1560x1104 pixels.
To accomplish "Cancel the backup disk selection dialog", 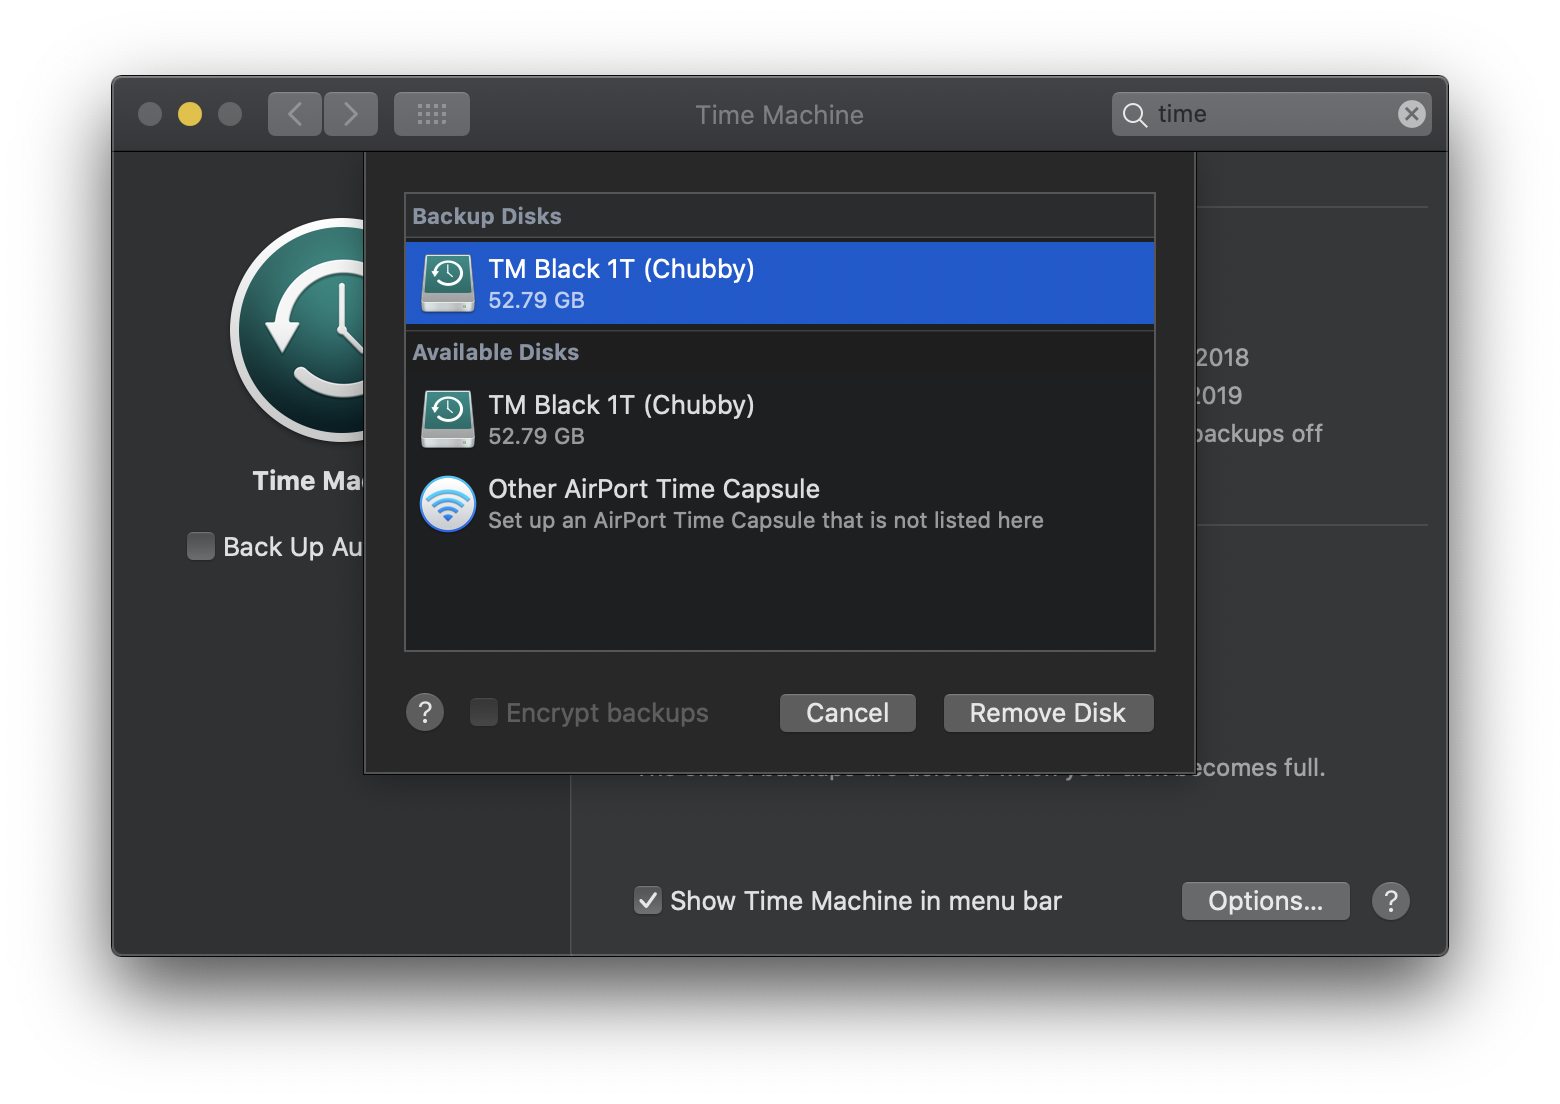I will 847,712.
